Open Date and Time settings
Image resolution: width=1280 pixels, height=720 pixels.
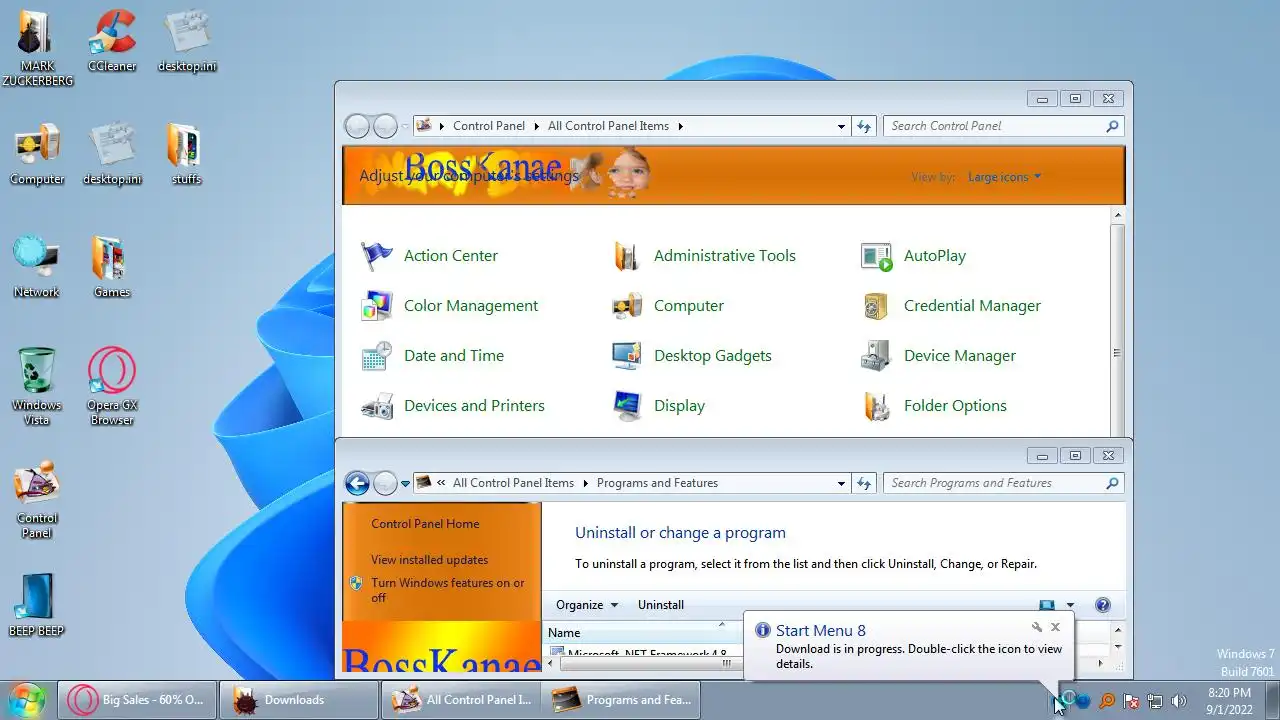432,356
